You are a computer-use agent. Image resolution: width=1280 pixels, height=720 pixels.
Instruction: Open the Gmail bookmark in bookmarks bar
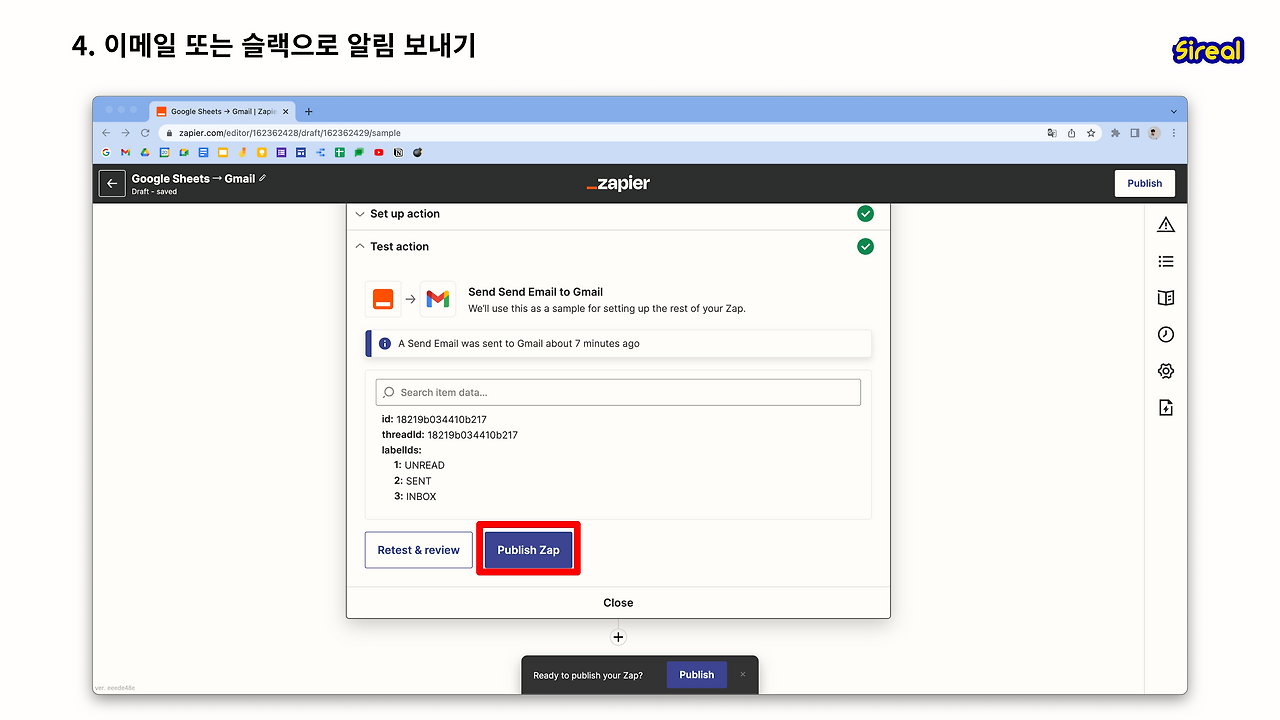[x=126, y=153]
